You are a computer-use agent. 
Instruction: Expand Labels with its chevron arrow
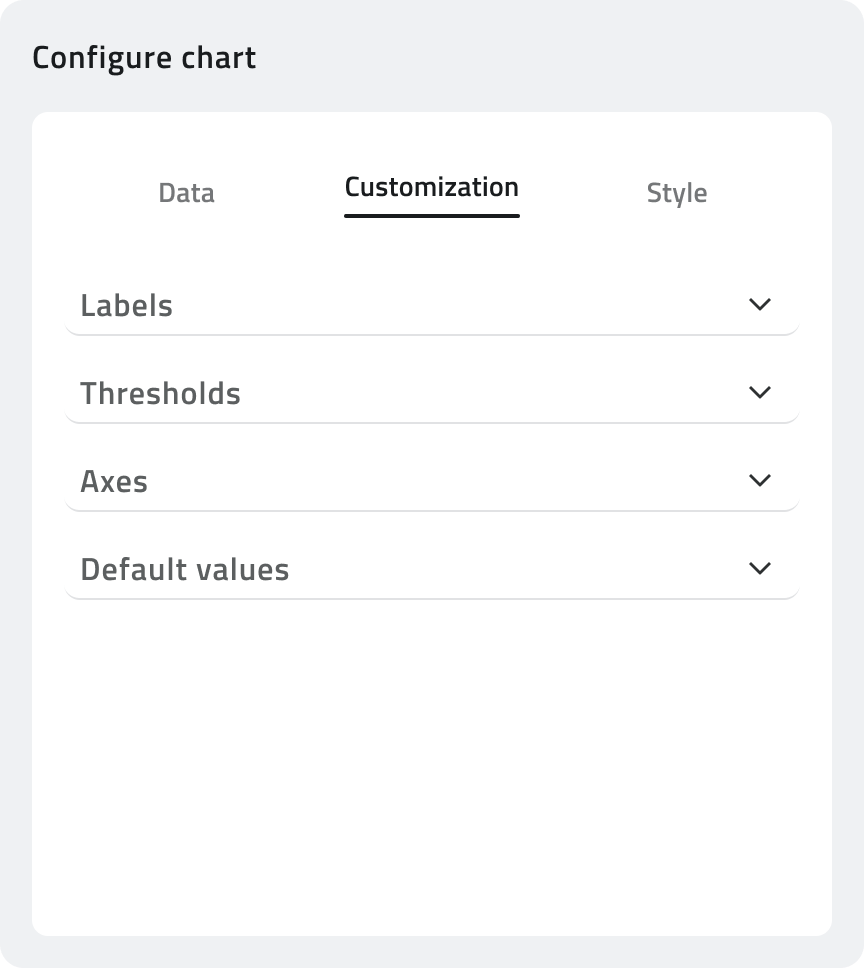coord(760,304)
